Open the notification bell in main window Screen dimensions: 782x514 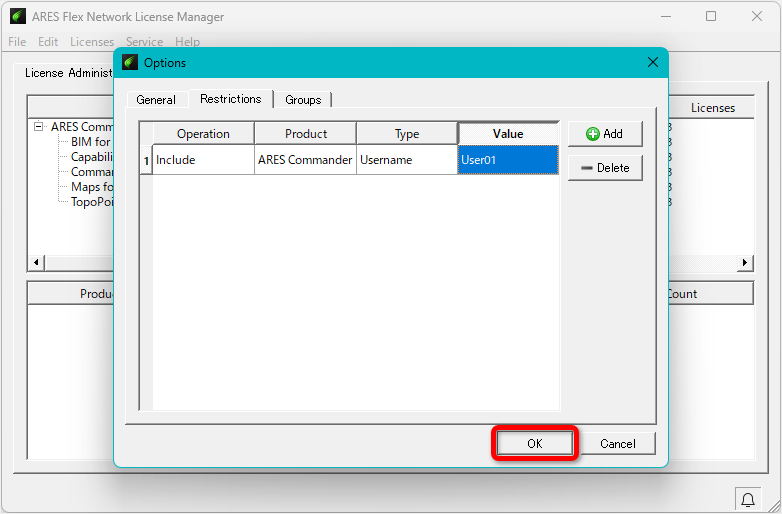748,499
